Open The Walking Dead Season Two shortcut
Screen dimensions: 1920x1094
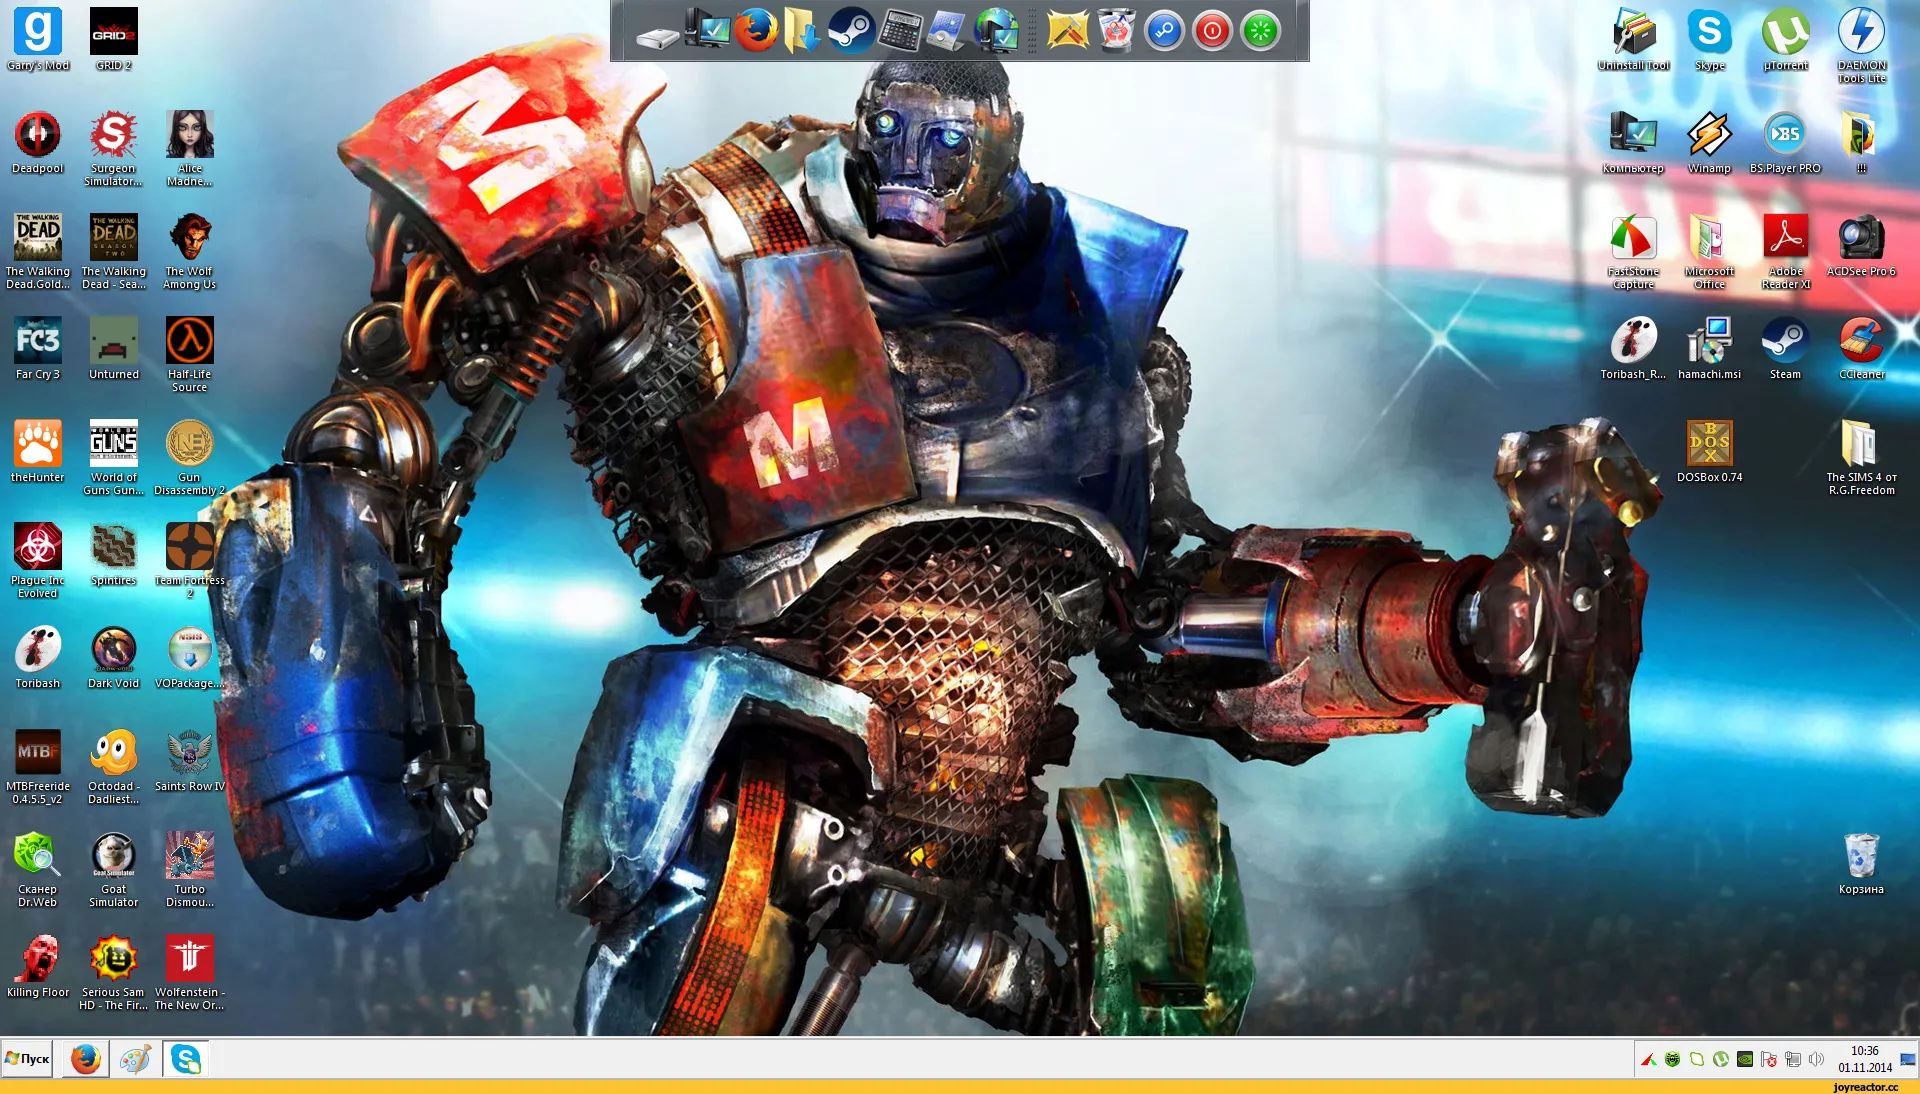(114, 251)
